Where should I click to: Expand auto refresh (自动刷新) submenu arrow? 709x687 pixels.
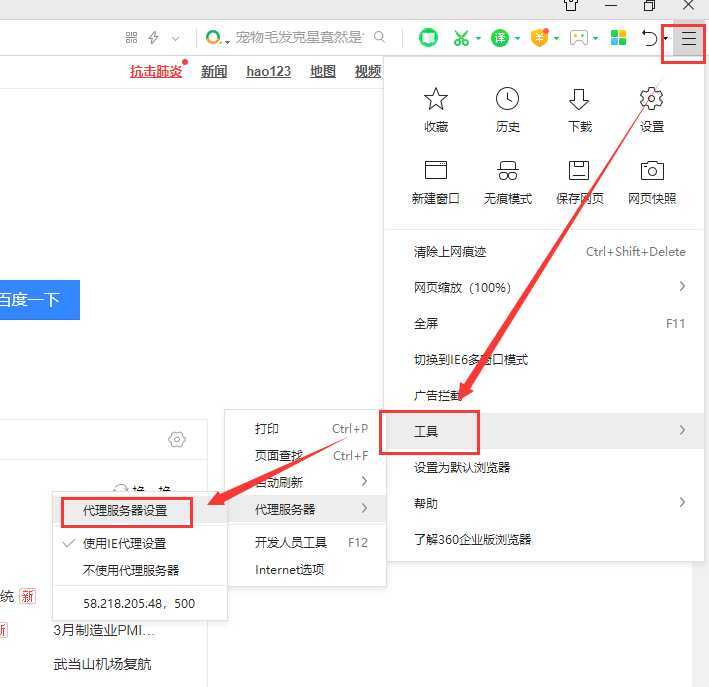364,481
